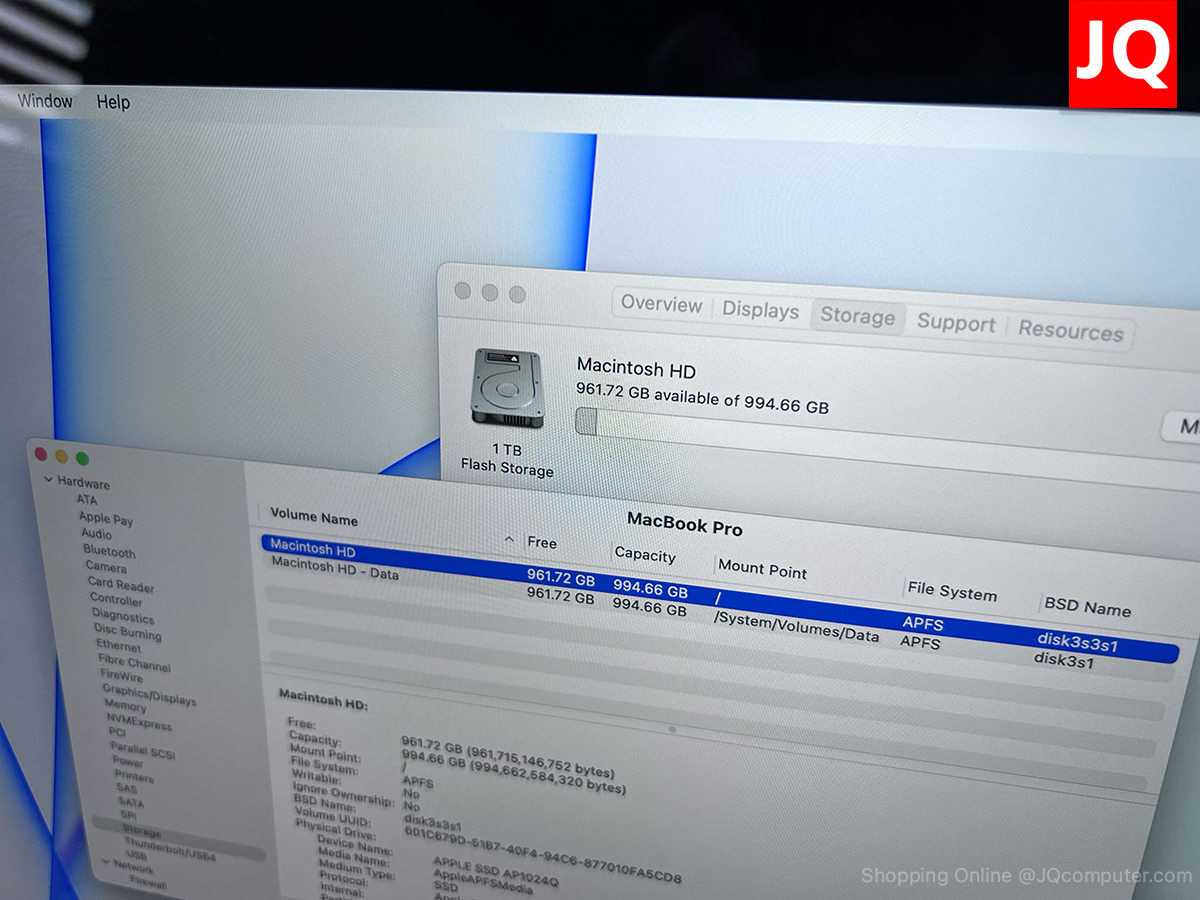Screen dimensions: 1200x900
Task: Select Parallel SCSI in the sidebar
Action: pyautogui.click(x=143, y=751)
